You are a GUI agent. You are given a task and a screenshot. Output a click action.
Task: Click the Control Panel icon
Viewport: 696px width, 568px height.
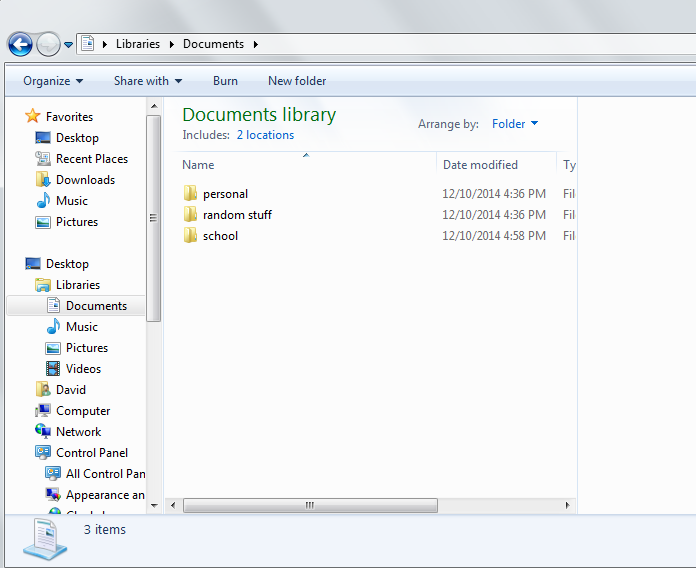click(x=43, y=452)
